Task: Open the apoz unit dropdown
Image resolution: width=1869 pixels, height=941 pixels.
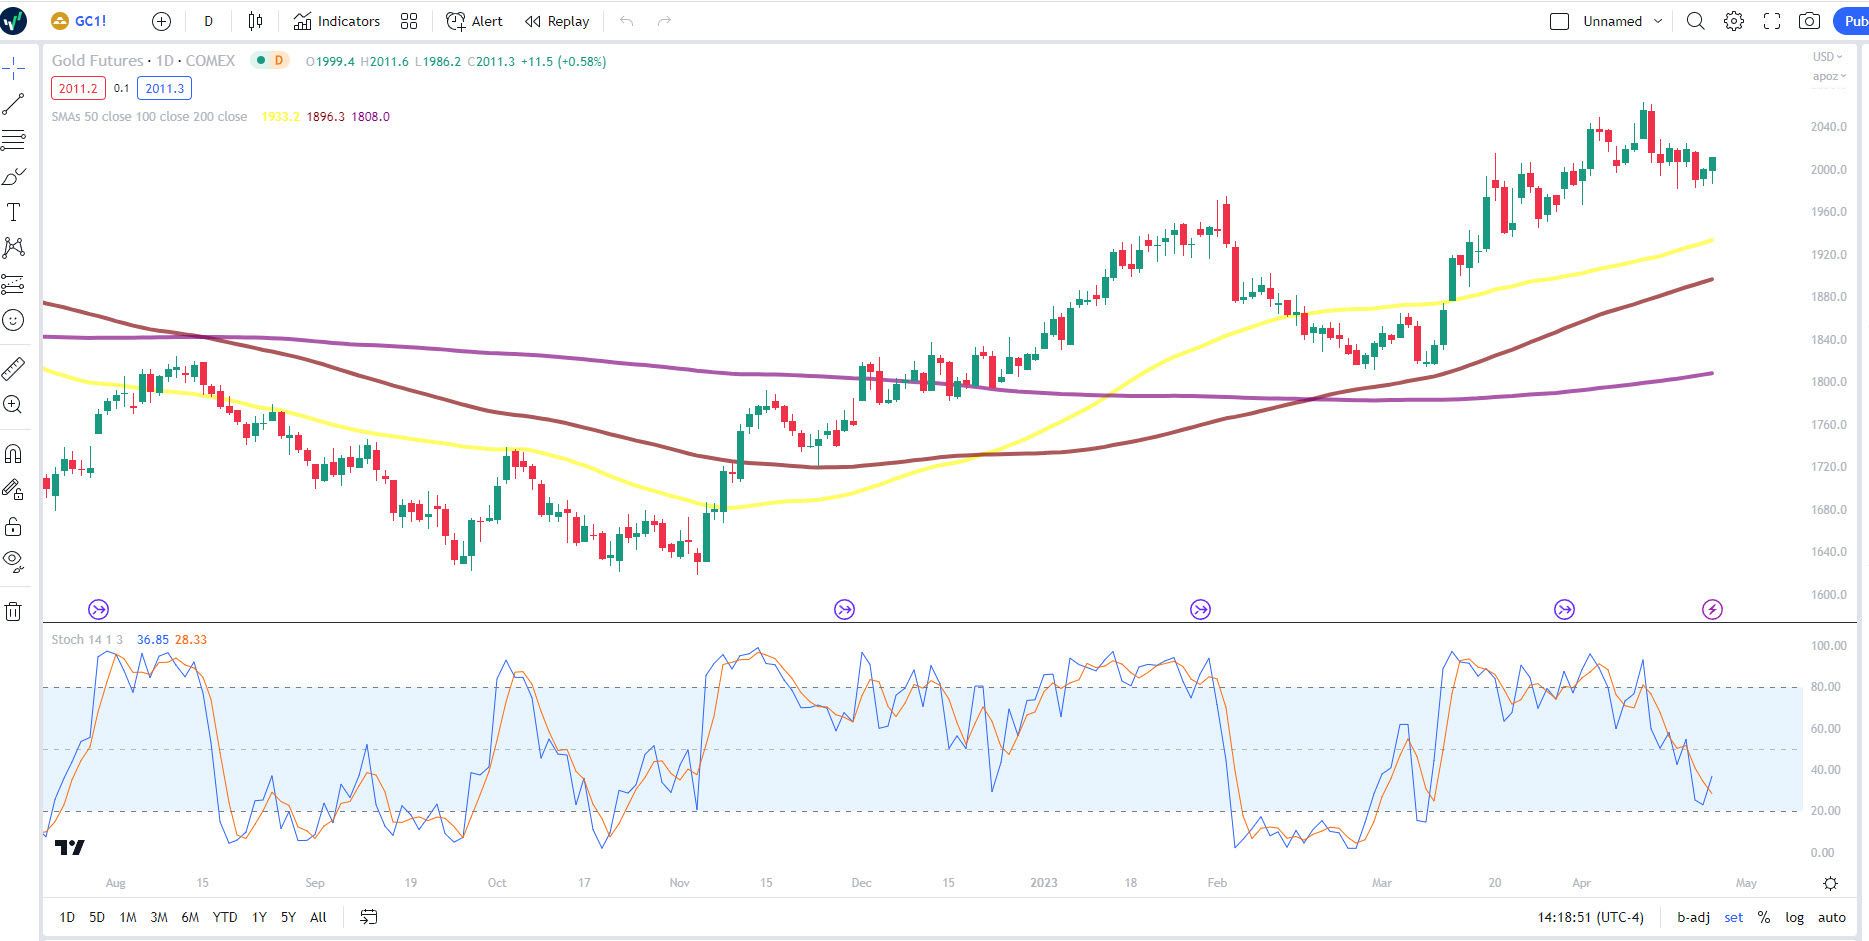Action: [x=1829, y=76]
